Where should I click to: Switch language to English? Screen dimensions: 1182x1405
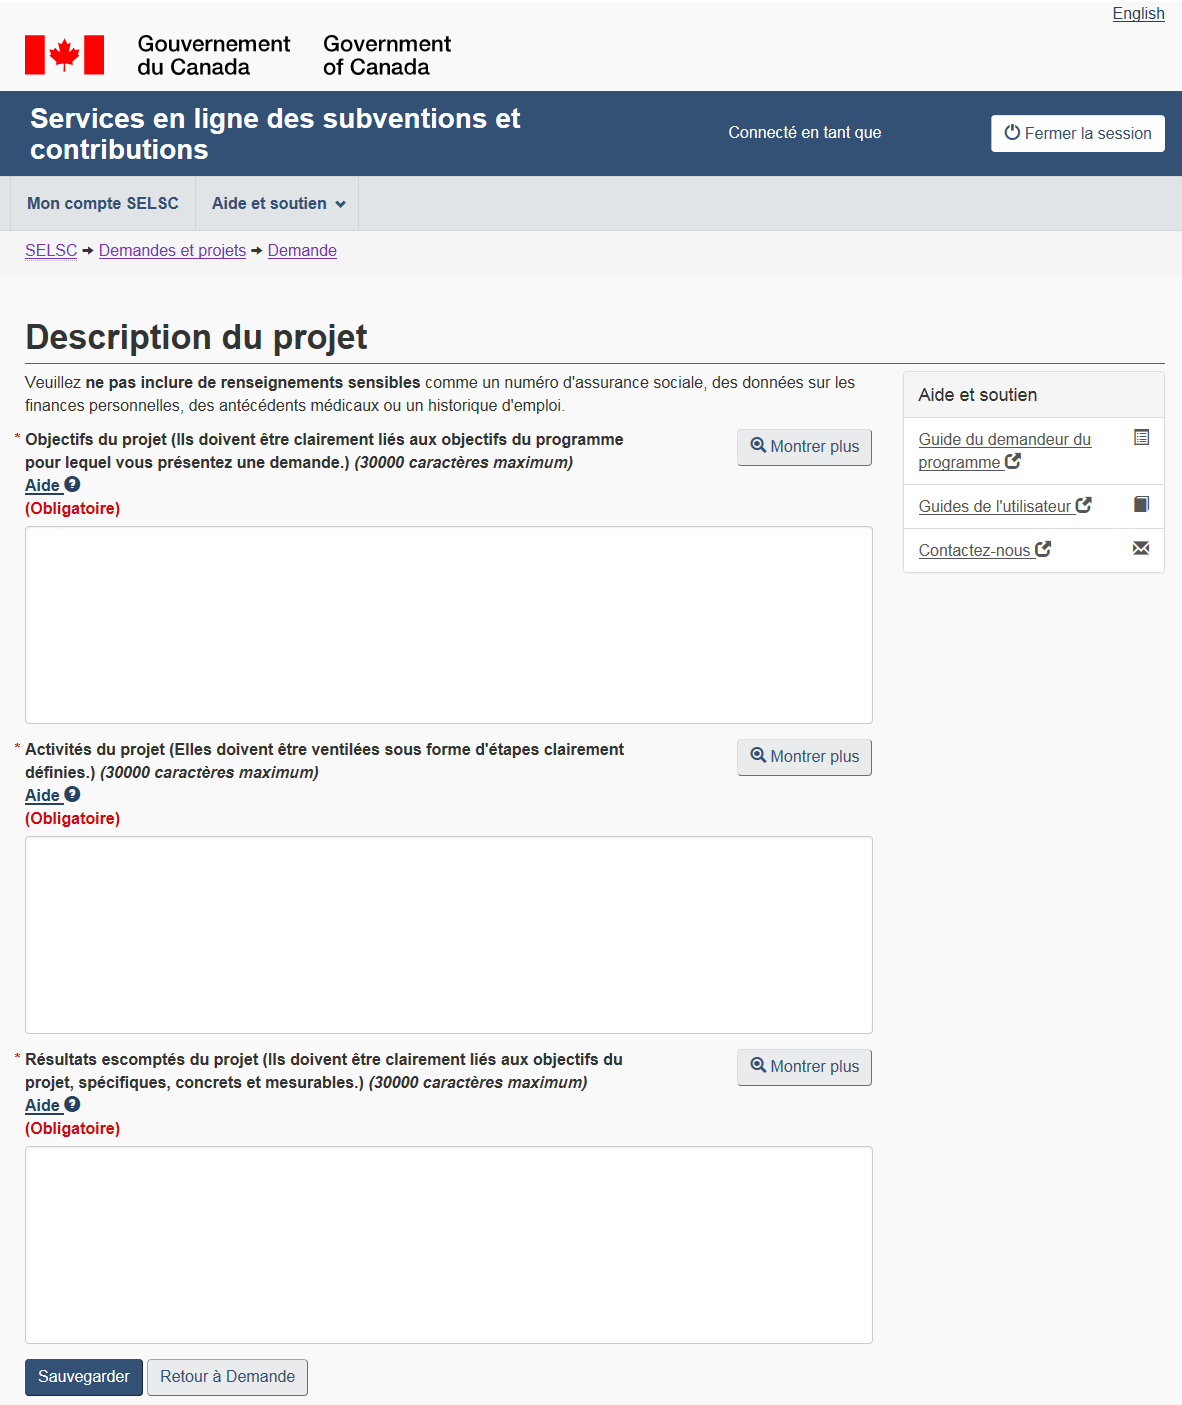tap(1138, 14)
